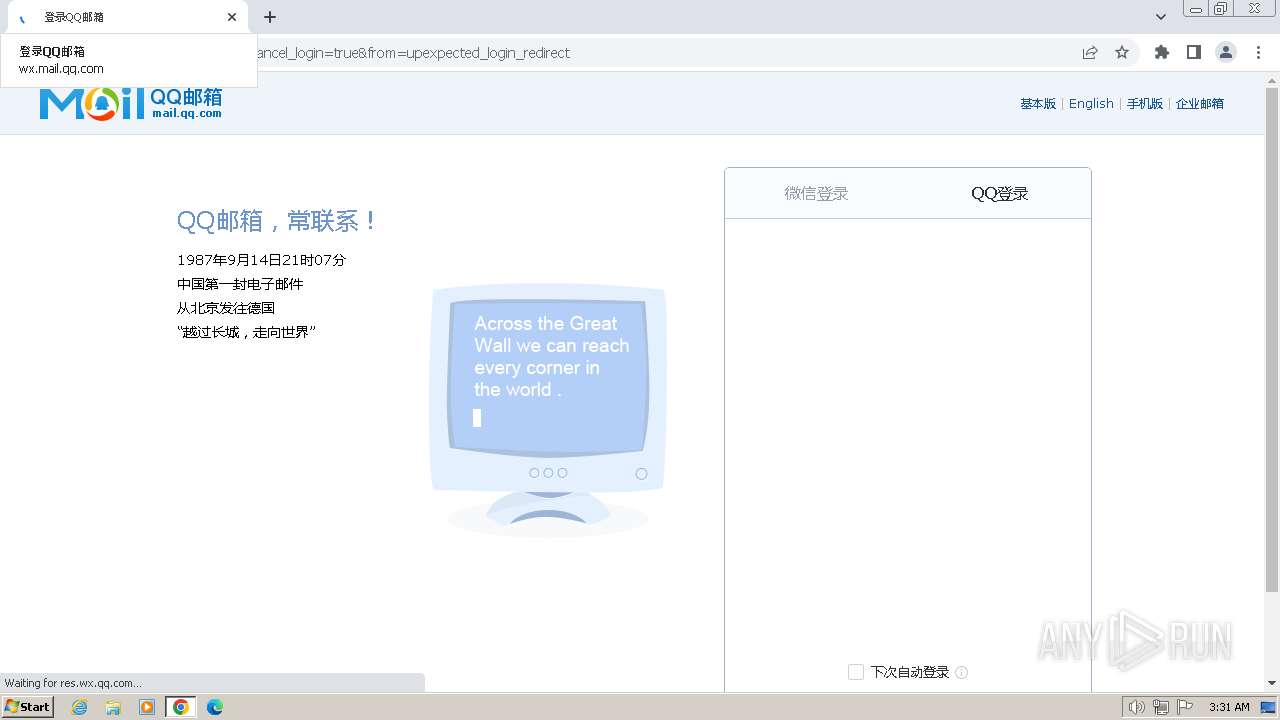The image size is (1280, 720).
Task: Click the 从北京发往德国 text
Action: [226, 308]
